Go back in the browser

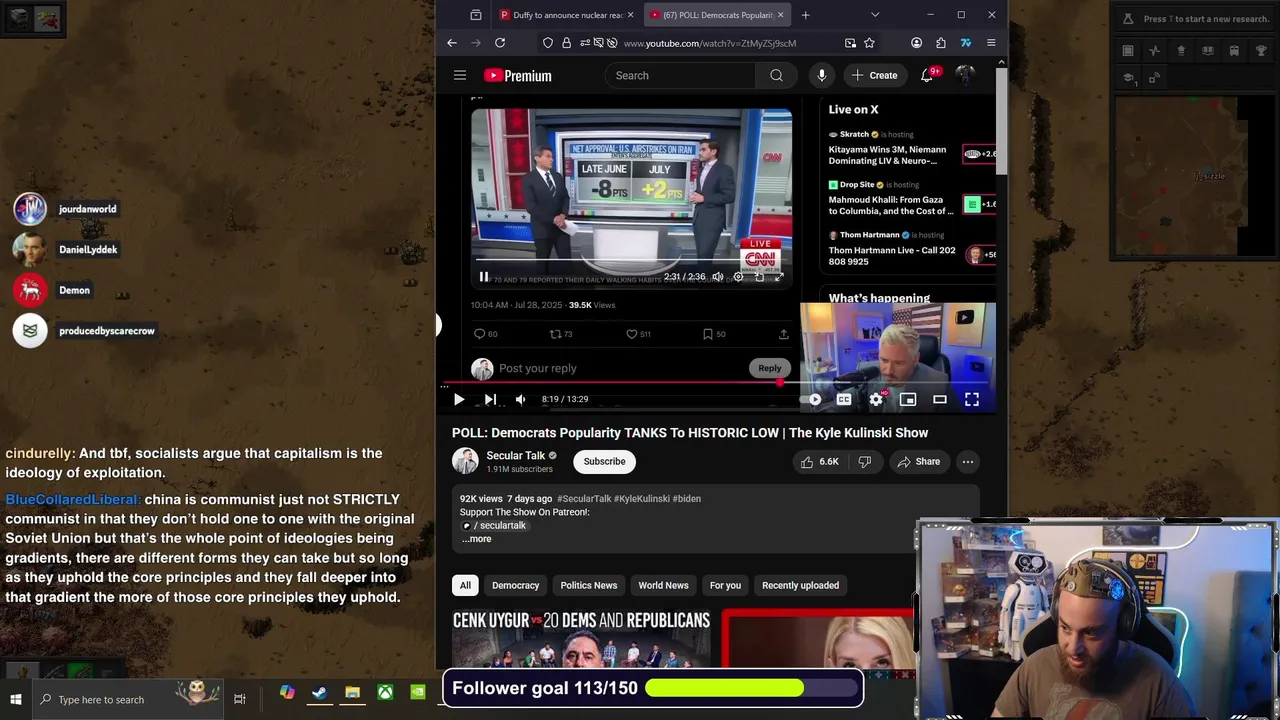(452, 43)
